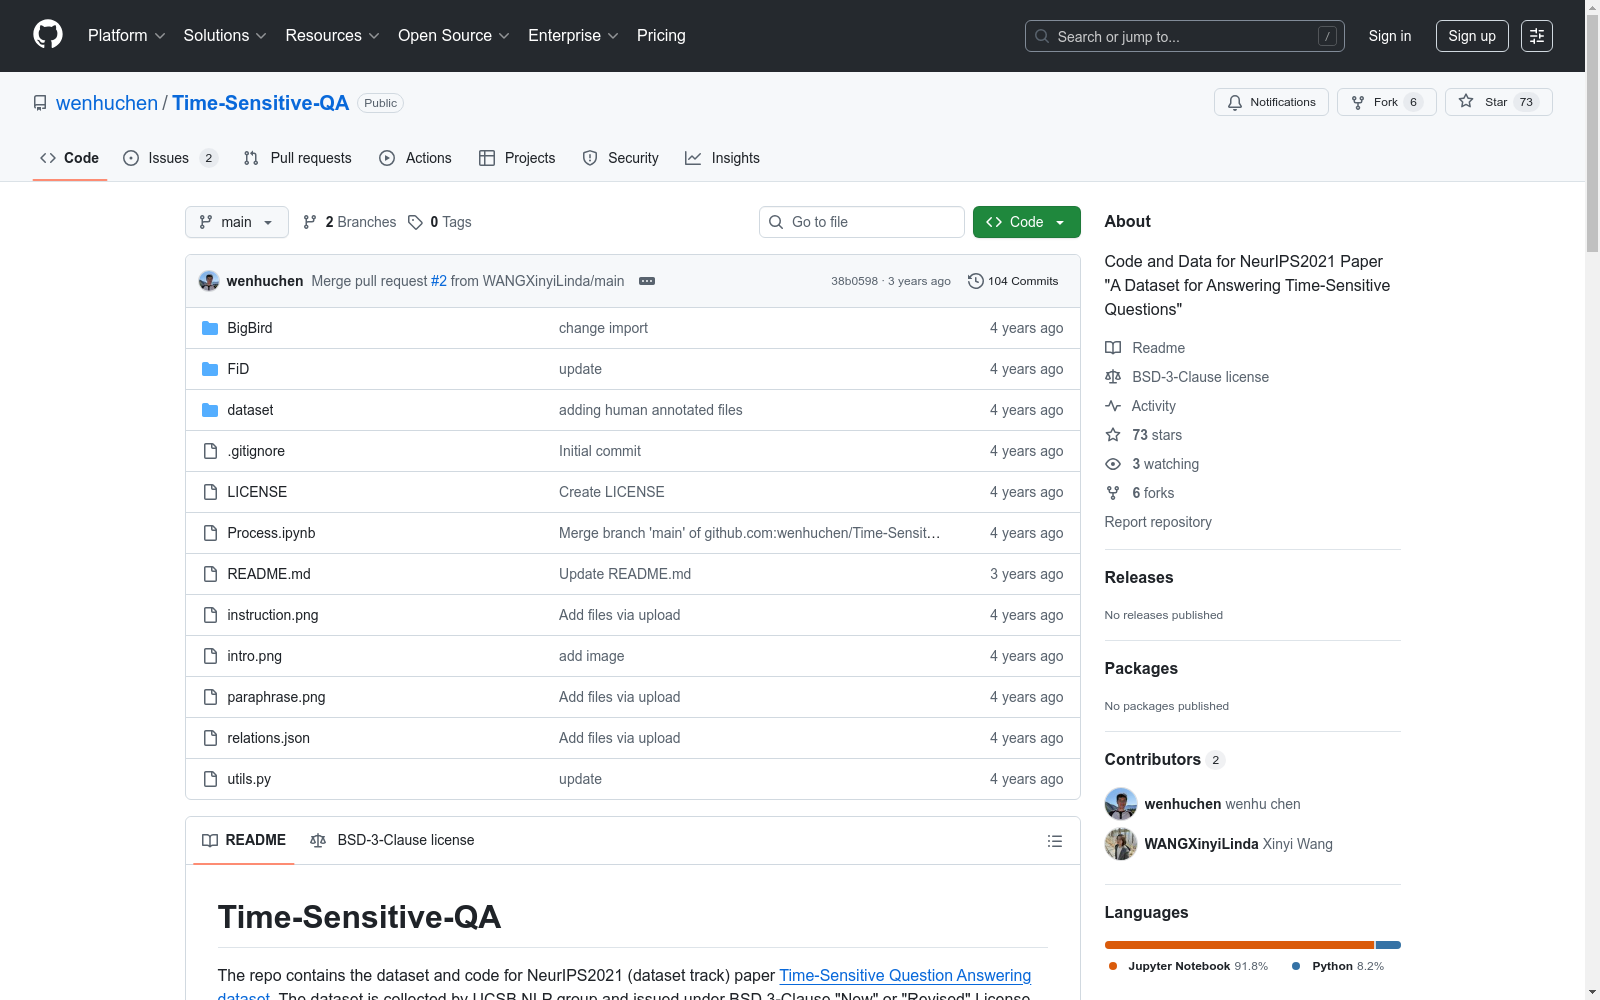Open the Security tab
Image resolution: width=1600 pixels, height=1000 pixels.
pos(621,158)
